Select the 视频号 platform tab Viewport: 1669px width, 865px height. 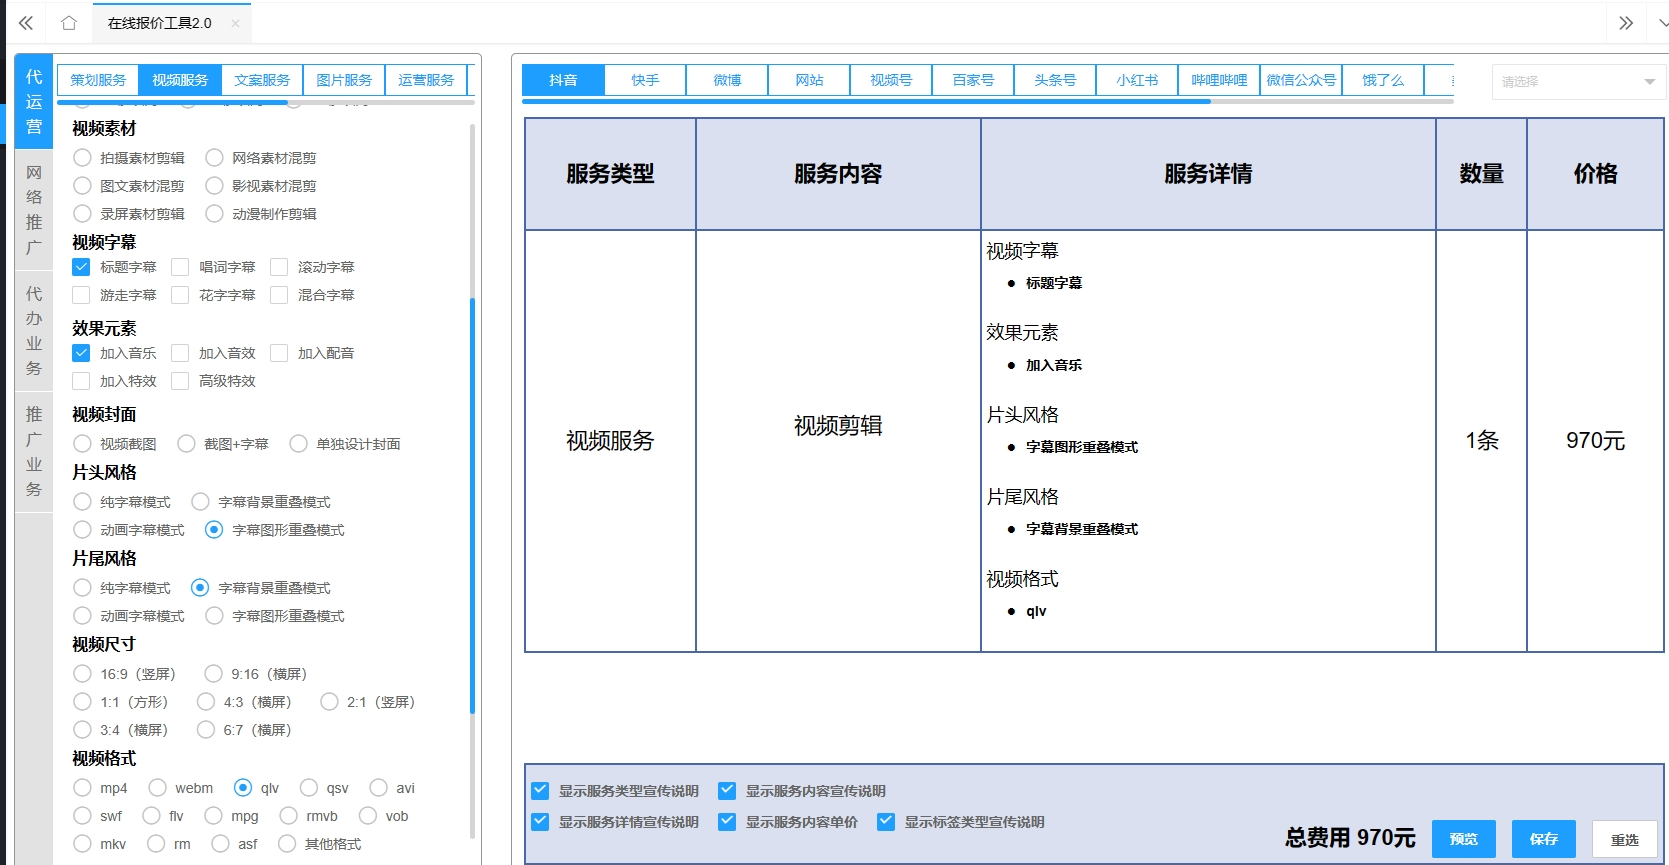point(891,80)
